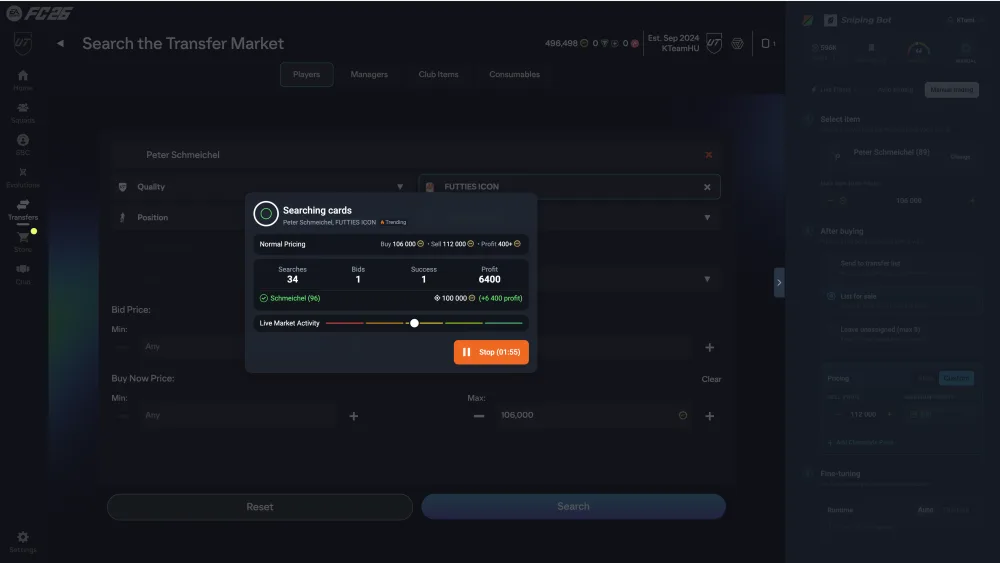The image size is (1000, 563).
Task: Click the Normal Pricing row
Action: click(x=390, y=244)
